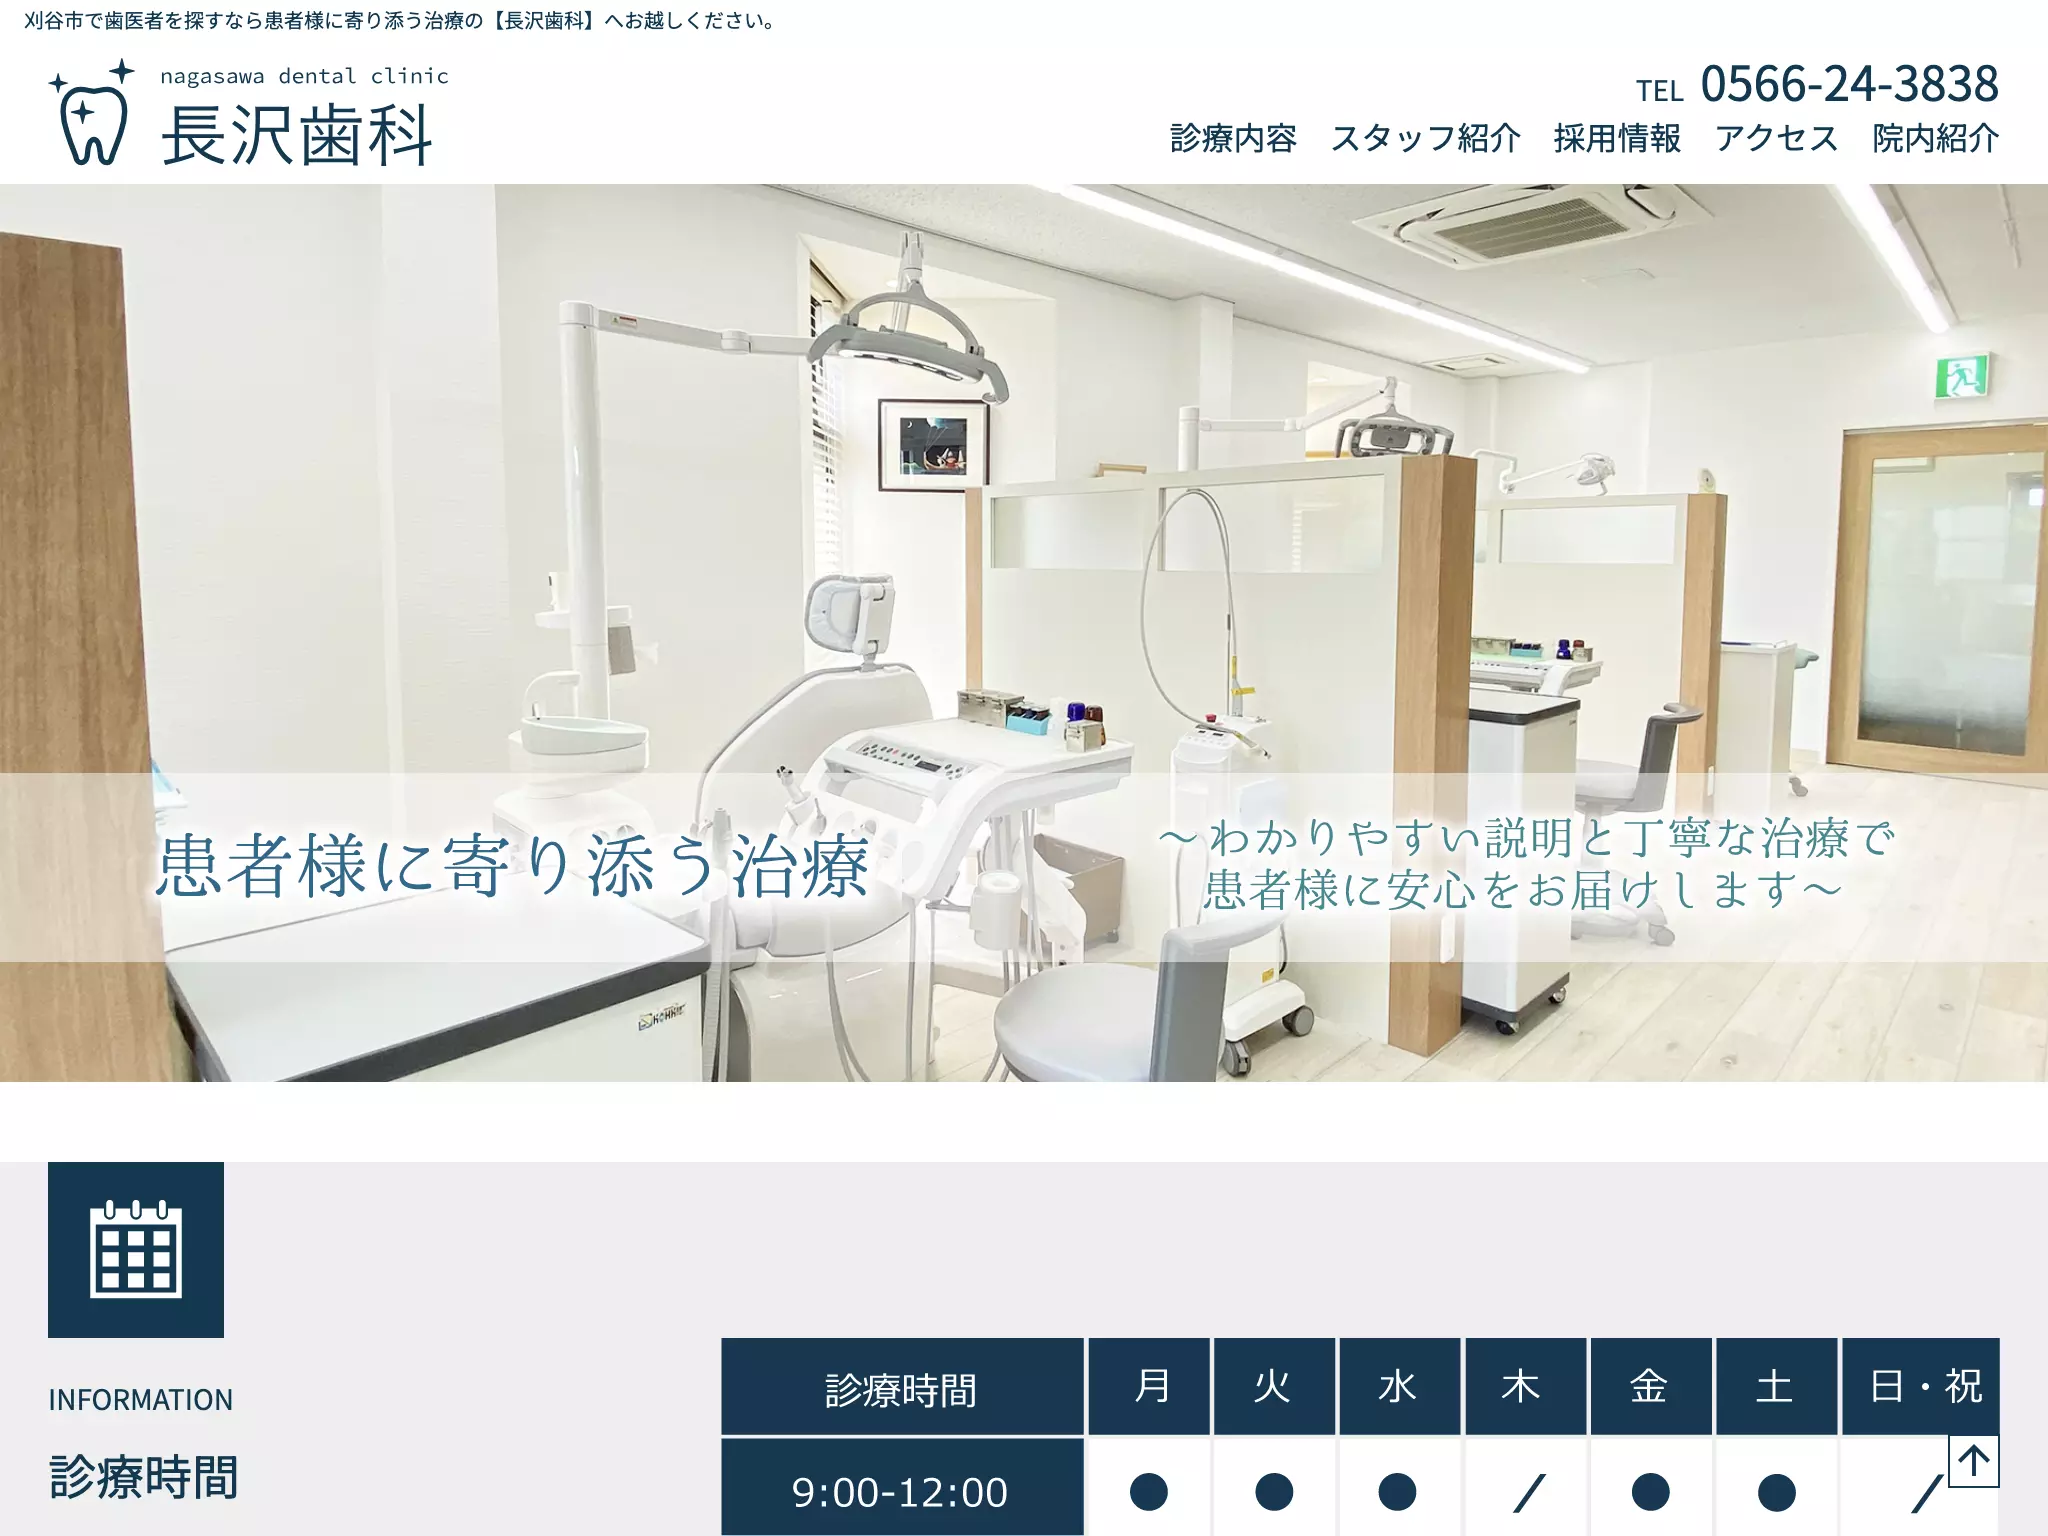Screen dimensions: 2048x1536
Task: Select the 患者様に寄り添う治療 headline text
Action: 513,866
